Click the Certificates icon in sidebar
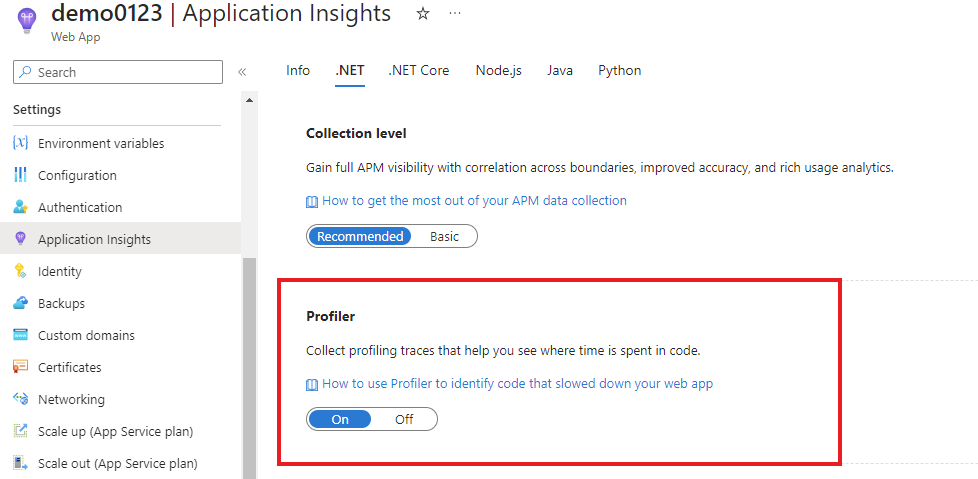The width and height of the screenshot is (978, 479). (x=20, y=367)
